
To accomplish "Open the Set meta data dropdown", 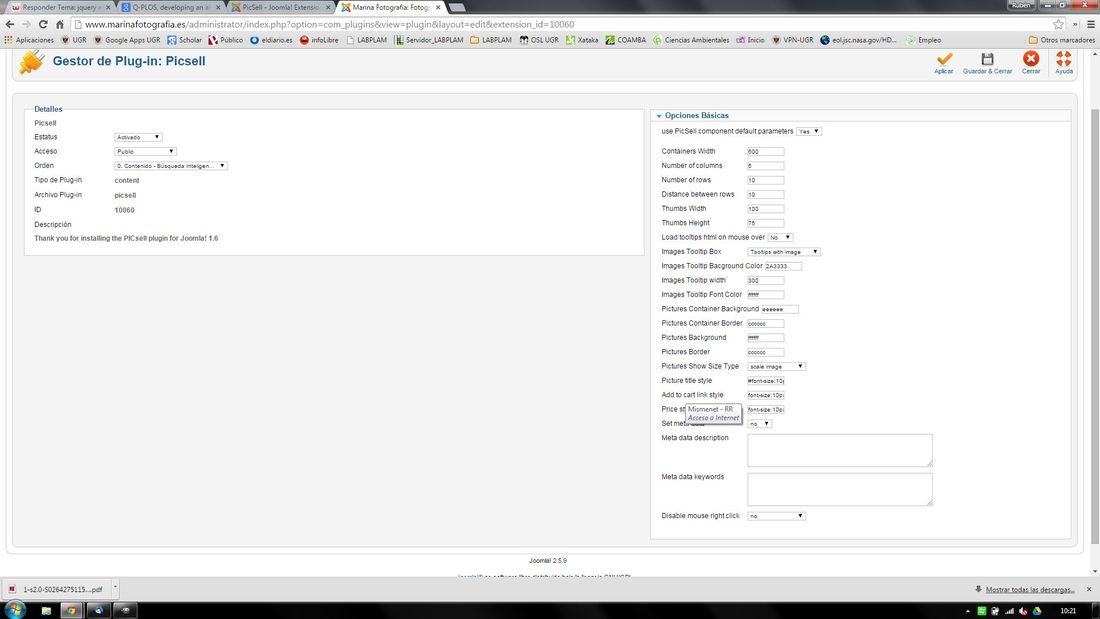I will [759, 424].
